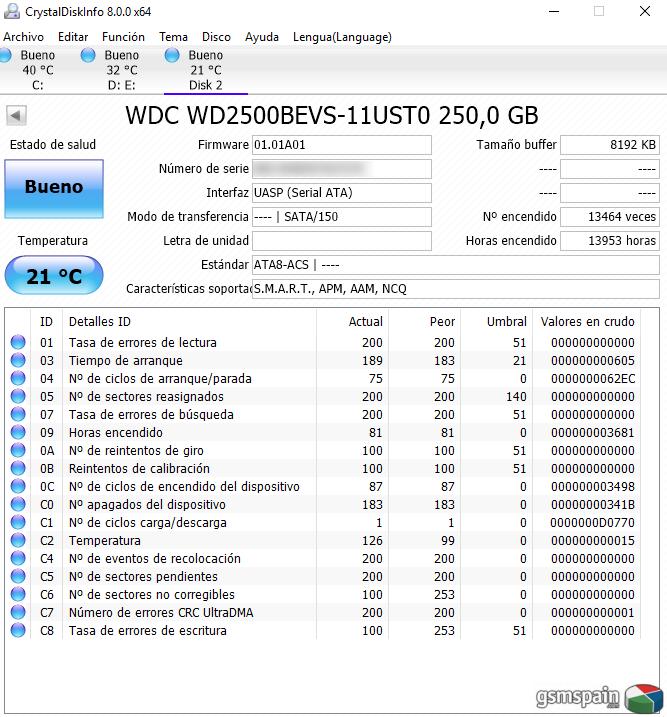Switch to the Disk 2 tab

coord(206,70)
